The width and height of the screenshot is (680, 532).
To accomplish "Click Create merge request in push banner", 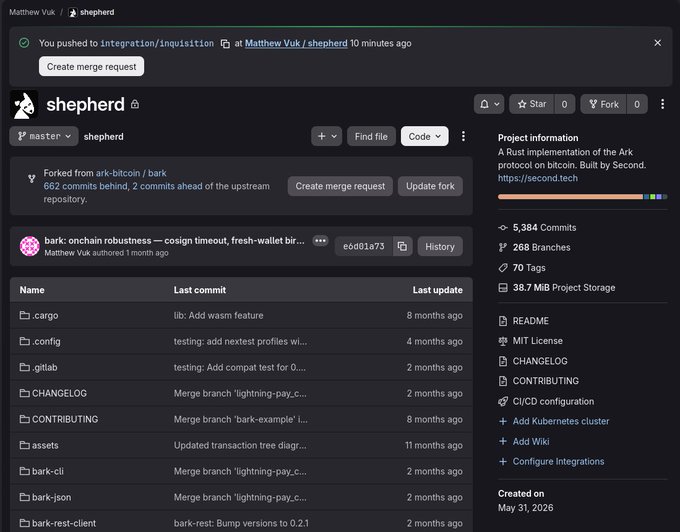I will tap(92, 66).
